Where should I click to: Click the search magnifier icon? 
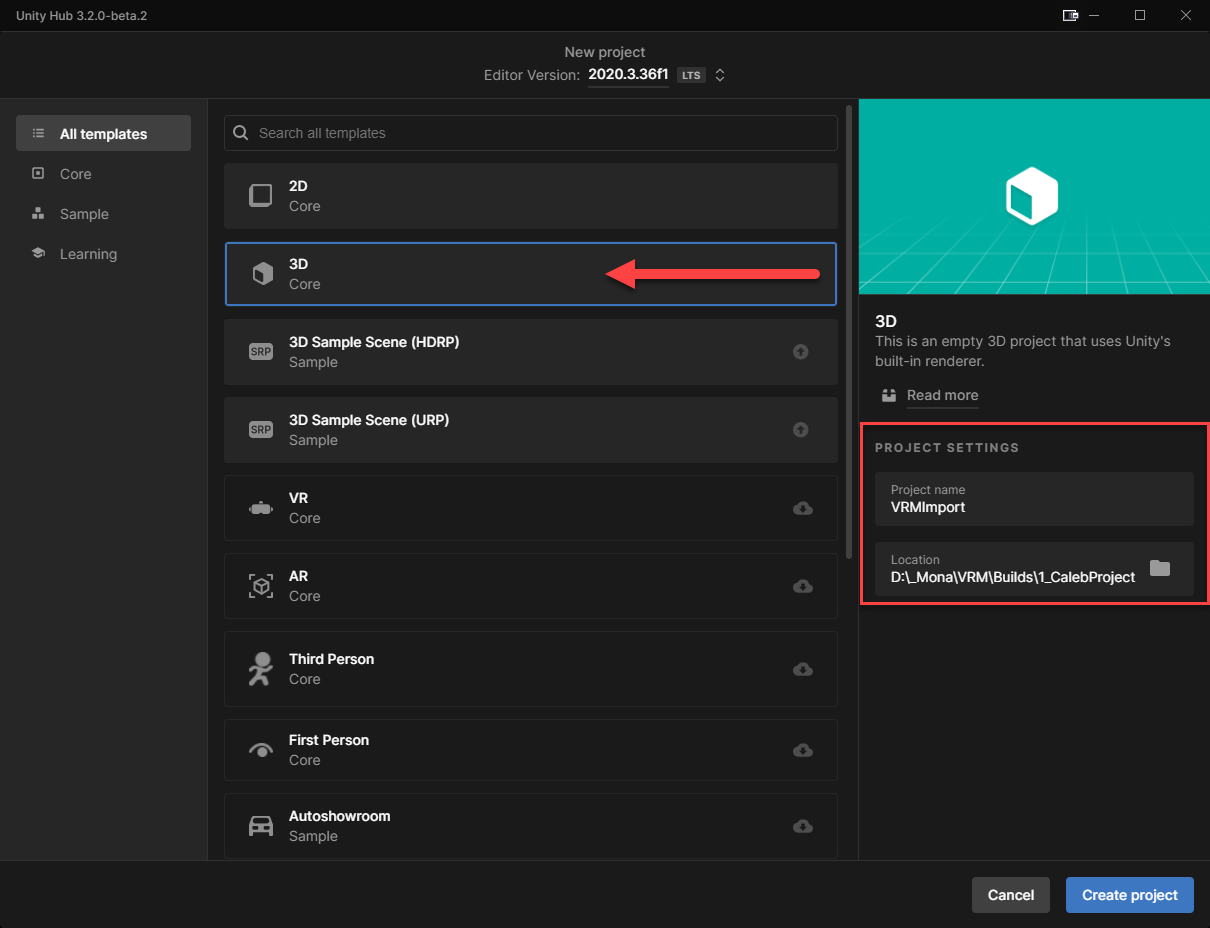241,133
